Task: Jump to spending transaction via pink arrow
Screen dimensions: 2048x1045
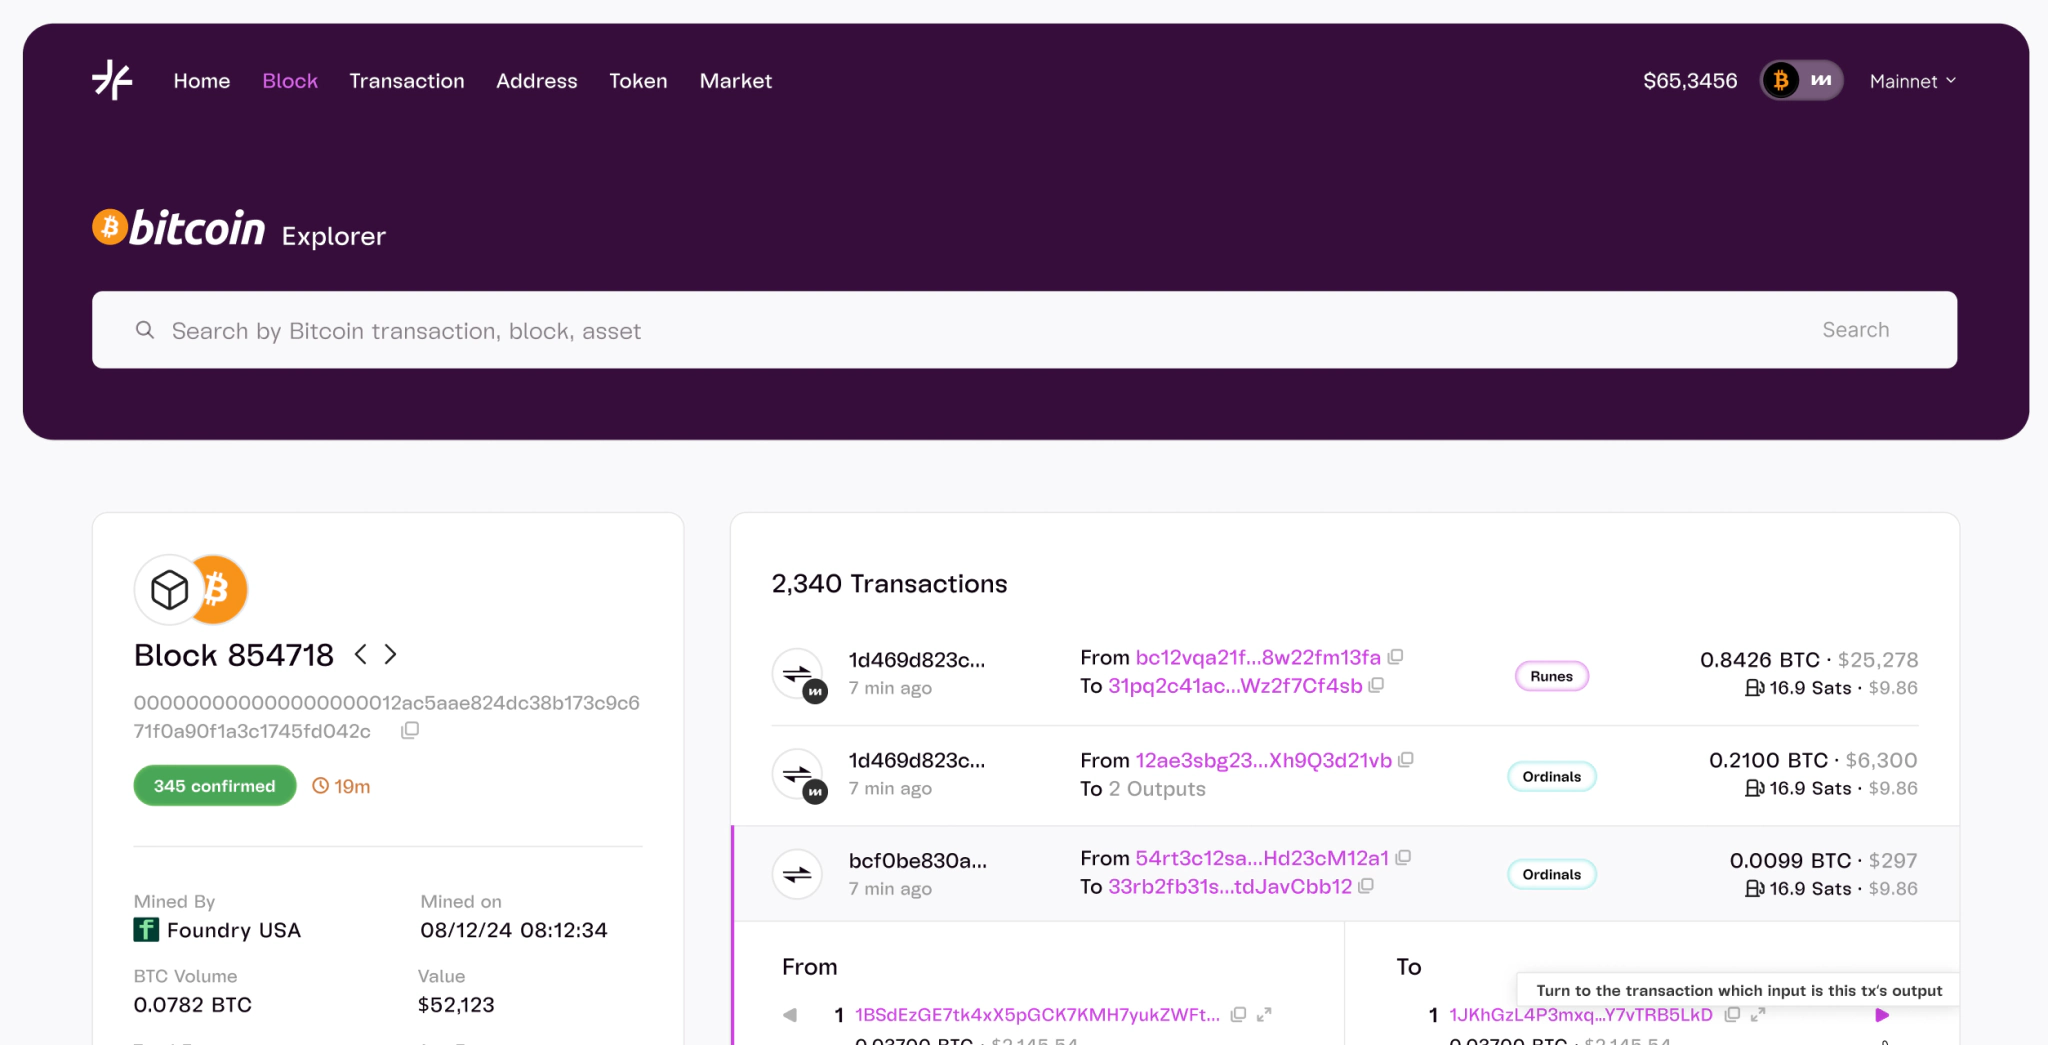Action: pos(1882,1015)
